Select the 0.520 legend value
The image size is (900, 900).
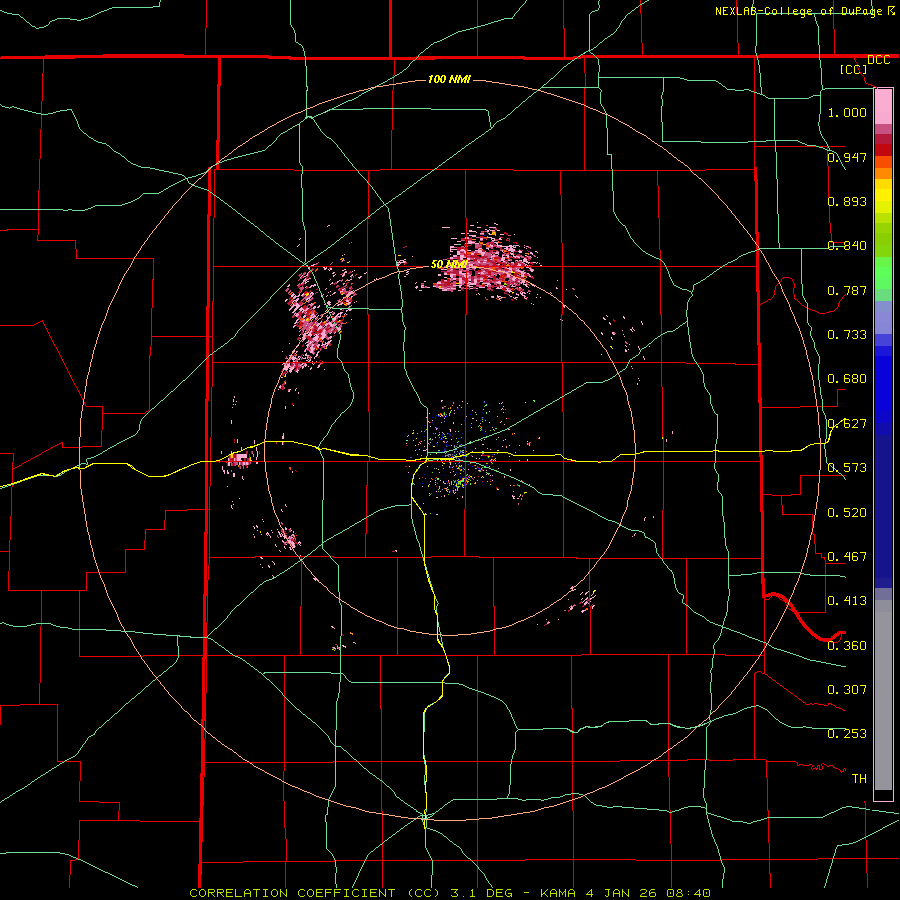(x=847, y=513)
